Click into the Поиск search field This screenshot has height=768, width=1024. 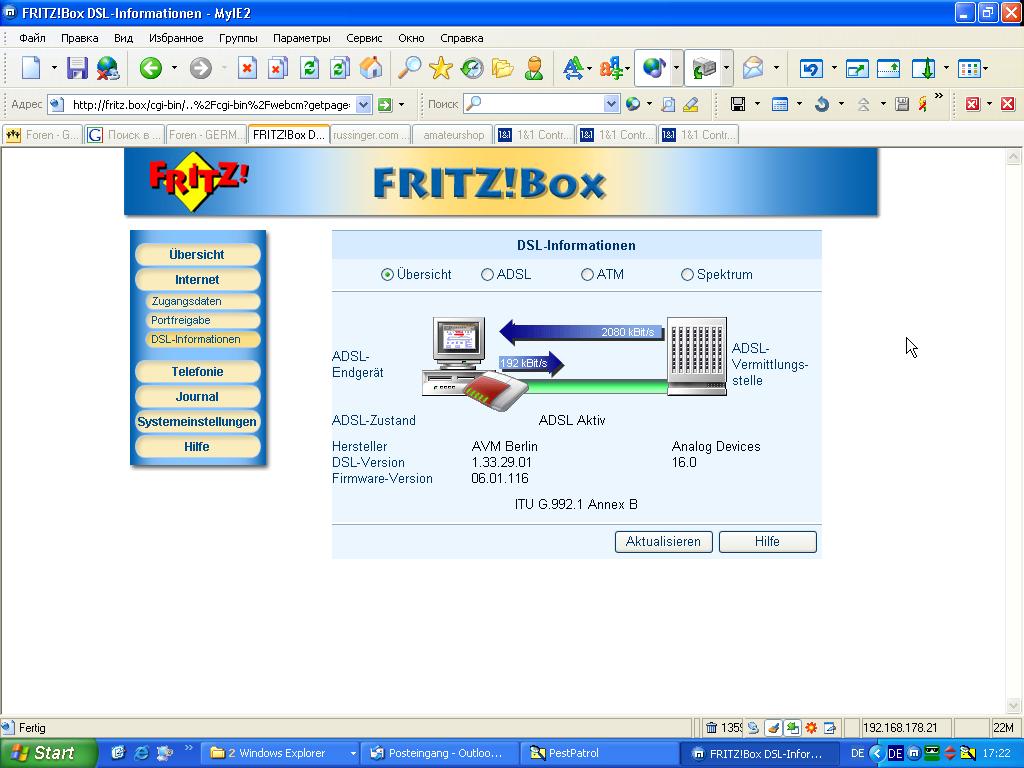541,104
